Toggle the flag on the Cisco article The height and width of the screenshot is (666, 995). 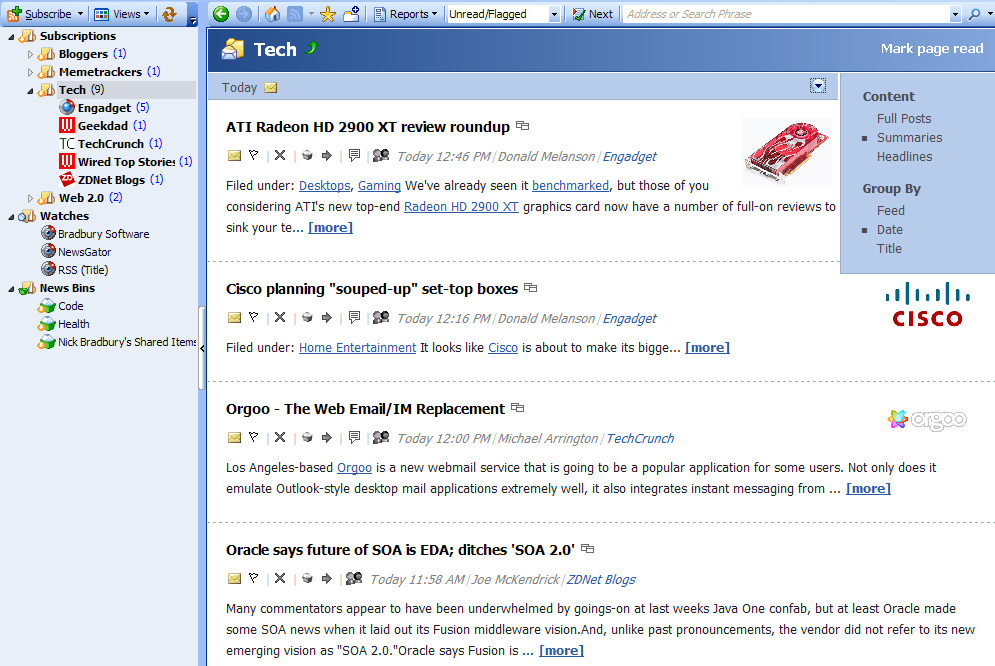coord(254,317)
